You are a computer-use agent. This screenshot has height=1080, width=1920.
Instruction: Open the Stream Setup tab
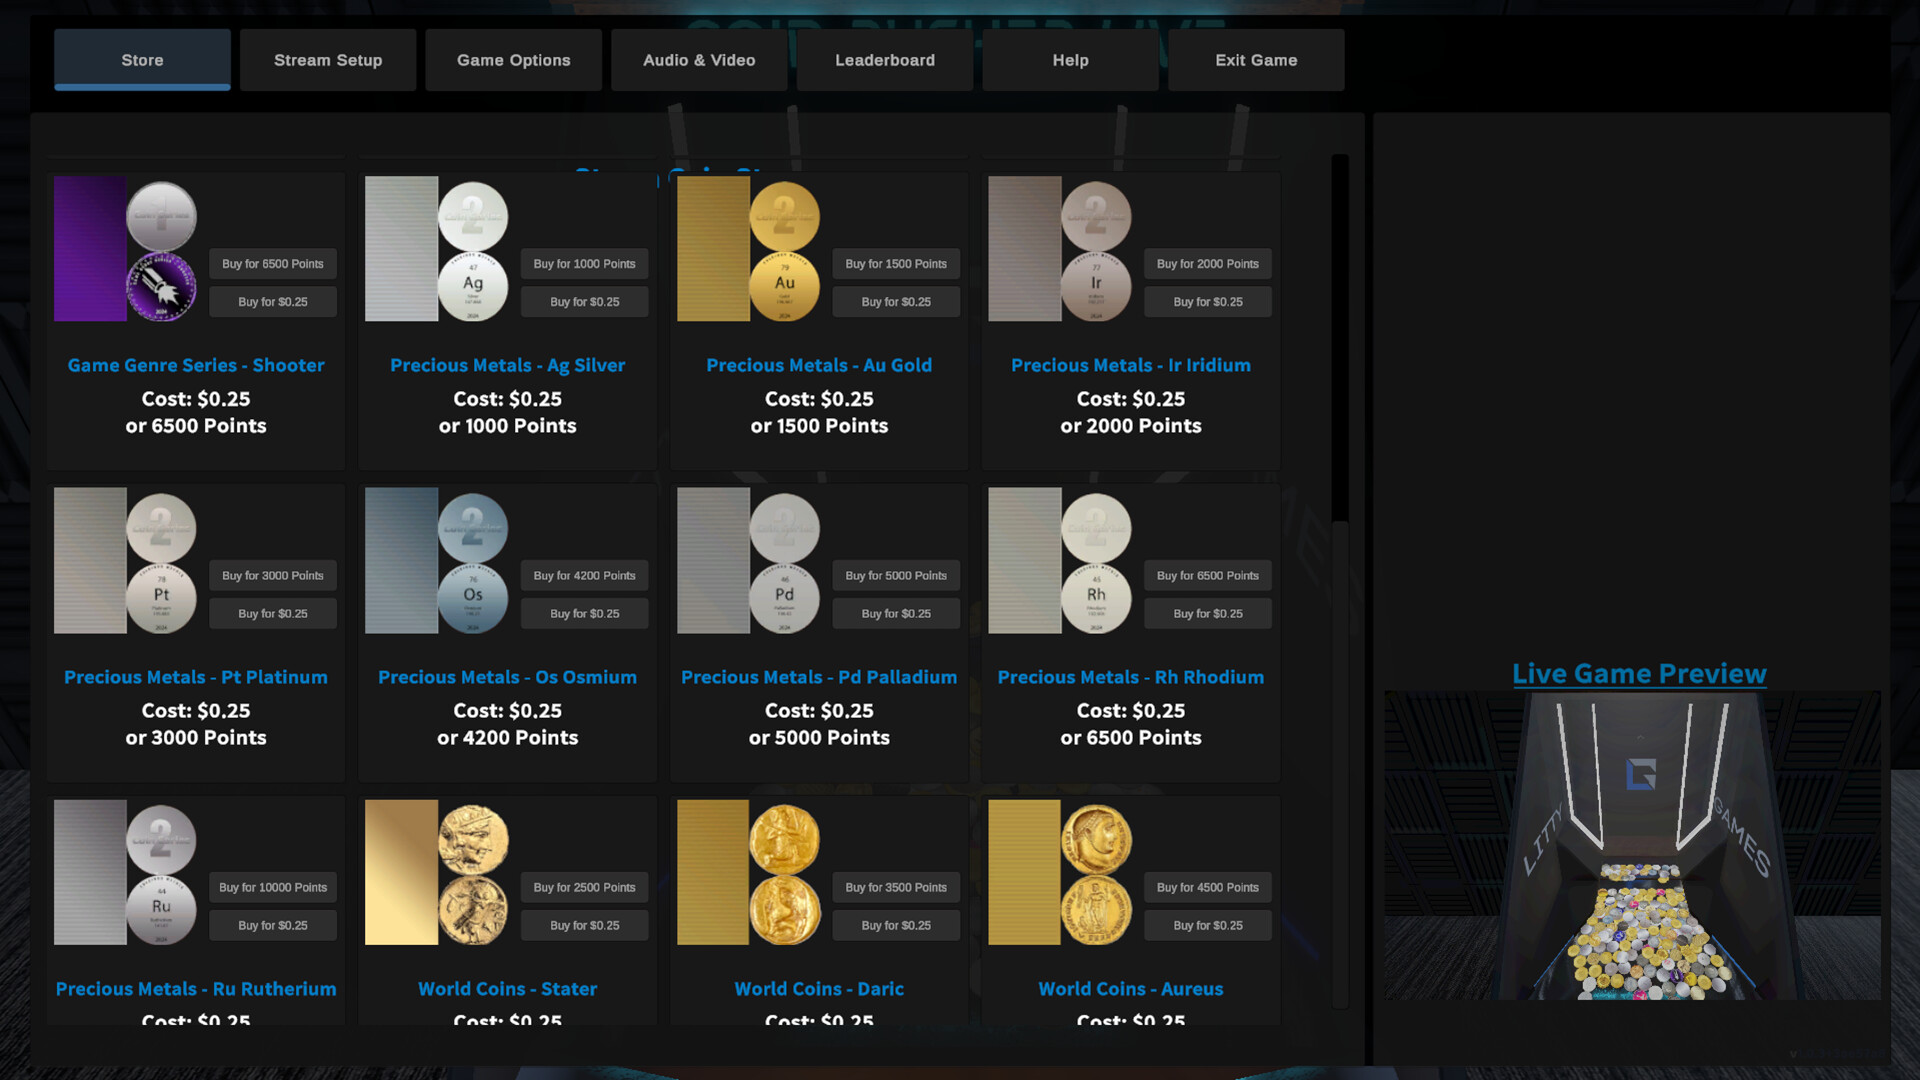[328, 60]
